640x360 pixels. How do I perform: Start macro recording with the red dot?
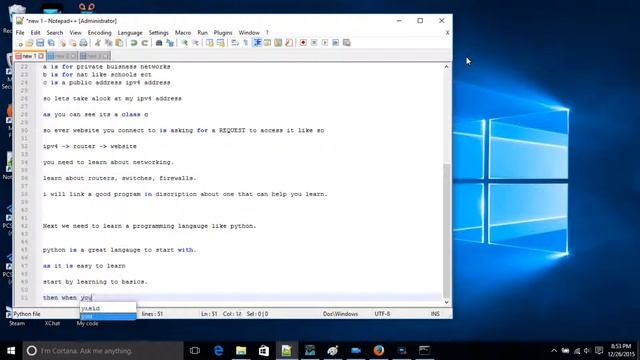[x=303, y=43]
